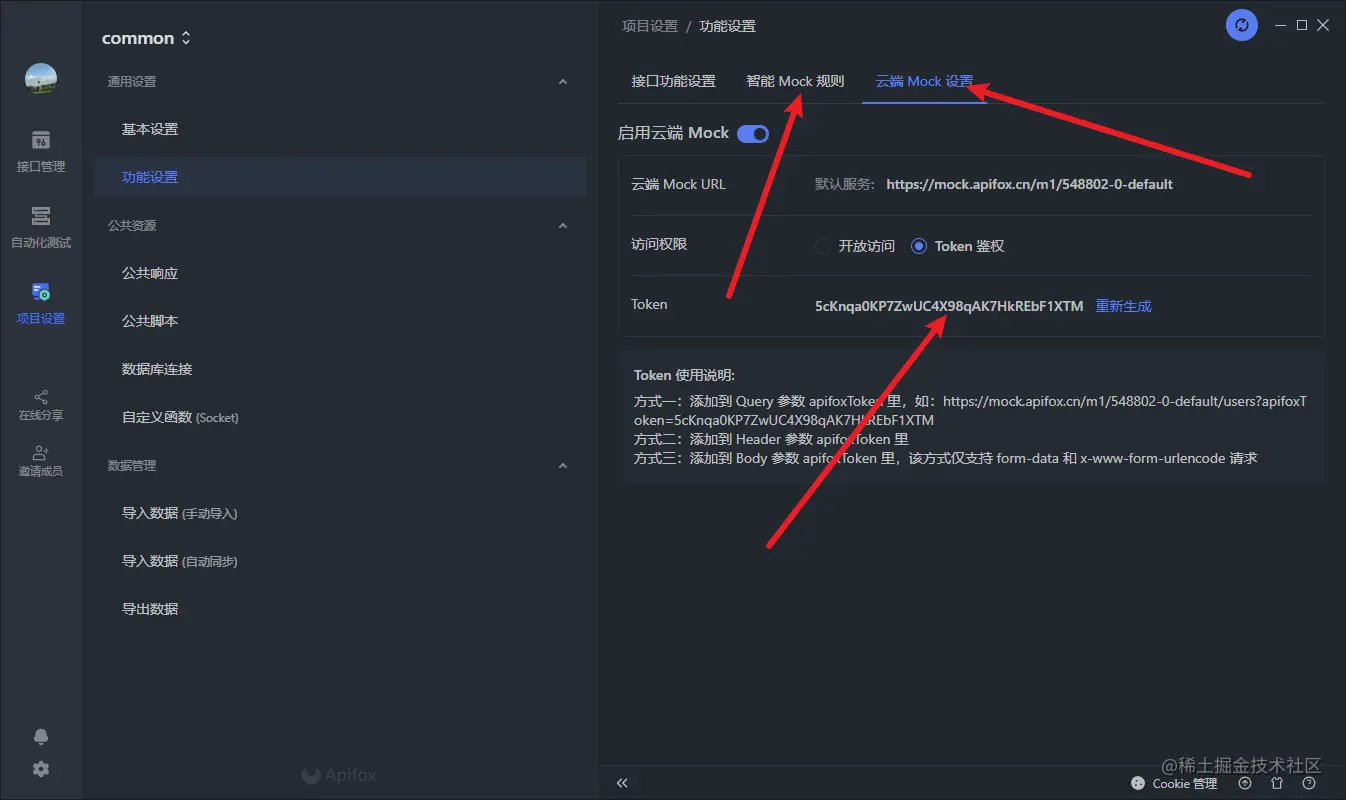1346x800 pixels.
Task: Toggle the 启用云端 Mock switch
Action: pyautogui.click(x=753, y=133)
